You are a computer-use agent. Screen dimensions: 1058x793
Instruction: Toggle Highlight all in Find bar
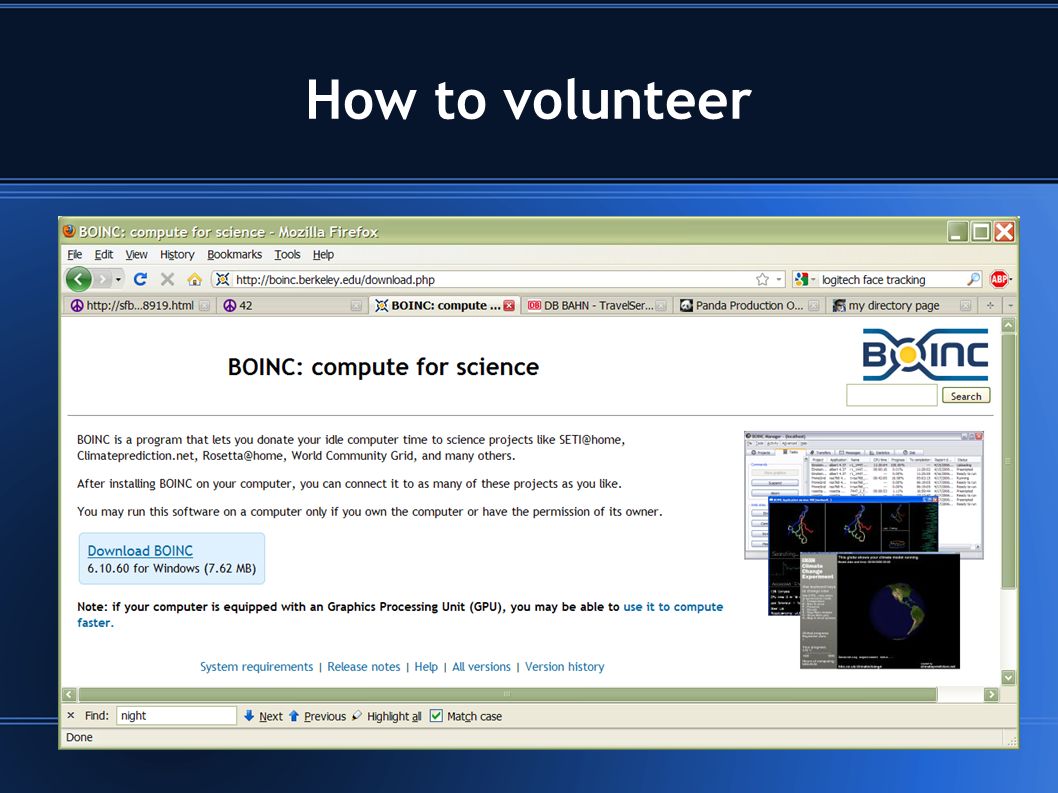click(387, 716)
